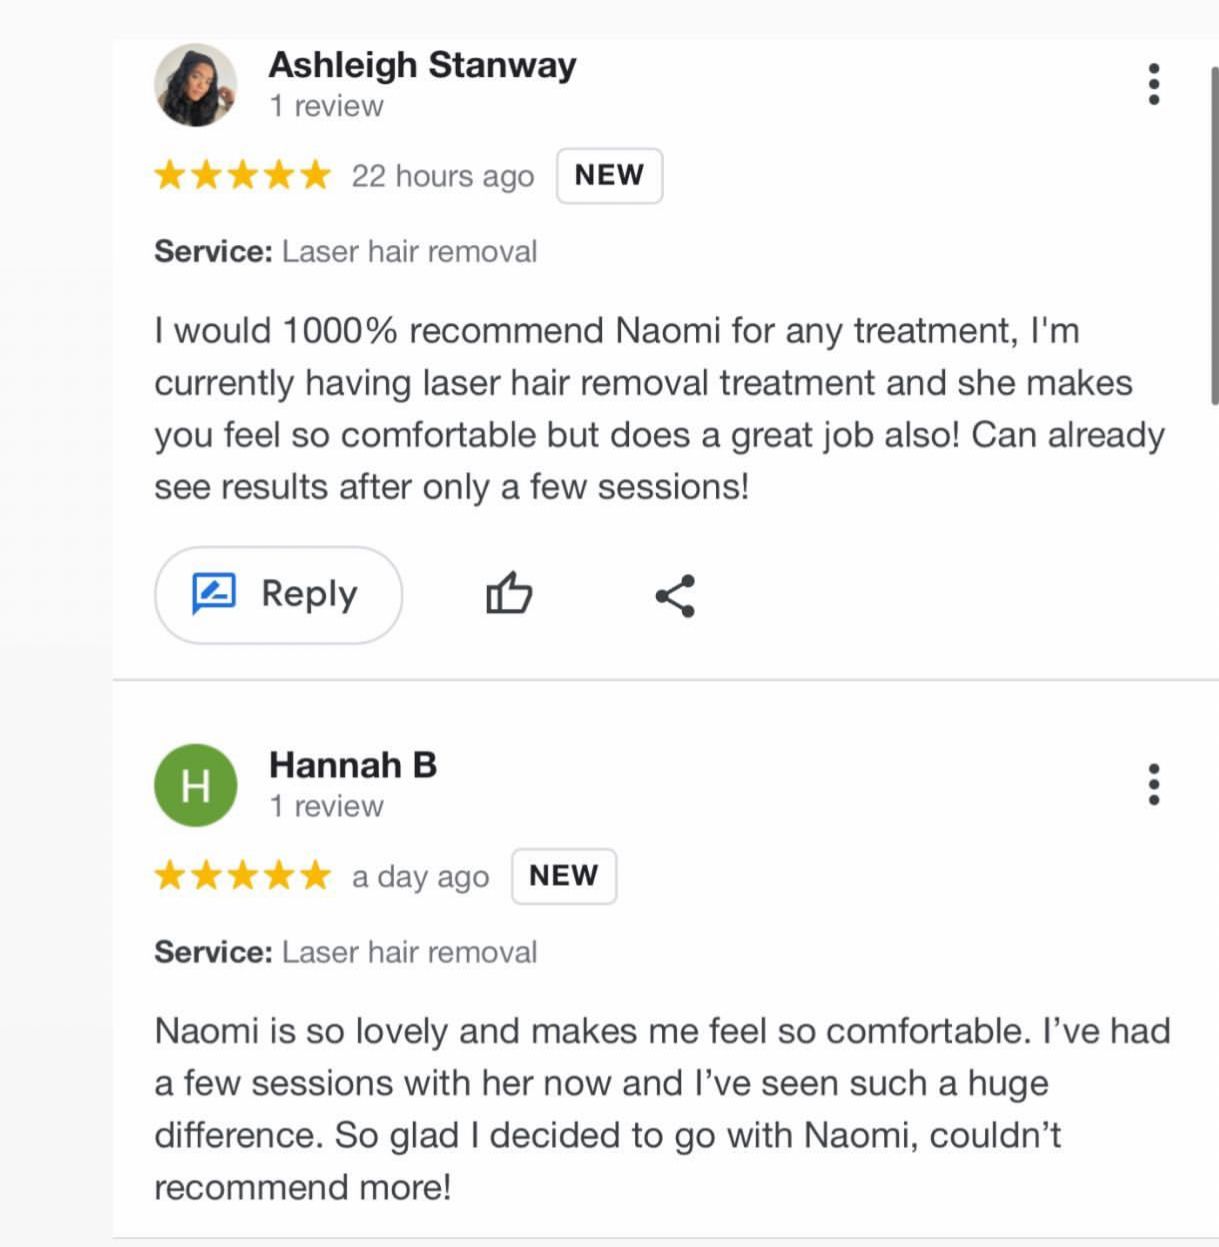
Task: Click the NEW badge on Hannah's review
Action: click(564, 876)
